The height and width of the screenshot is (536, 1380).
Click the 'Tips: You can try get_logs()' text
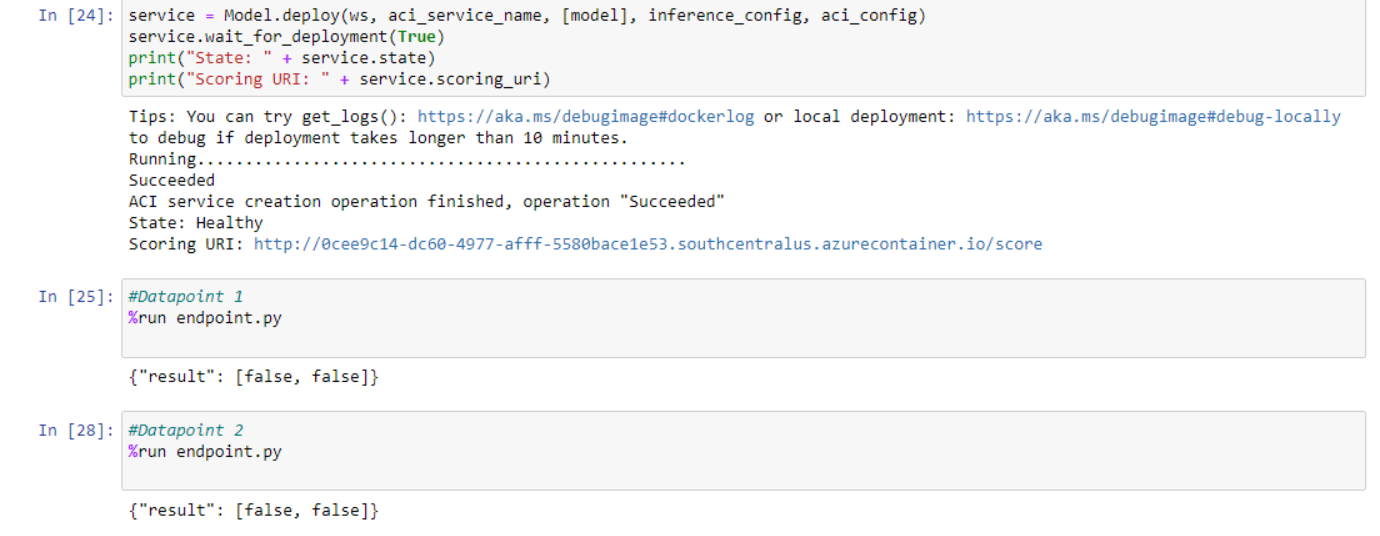pyautogui.click(x=268, y=117)
